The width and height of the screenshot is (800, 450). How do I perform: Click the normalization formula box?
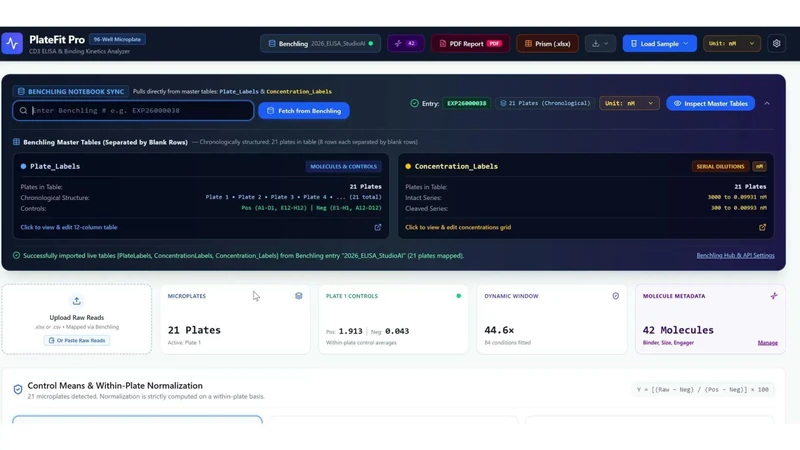click(x=703, y=390)
